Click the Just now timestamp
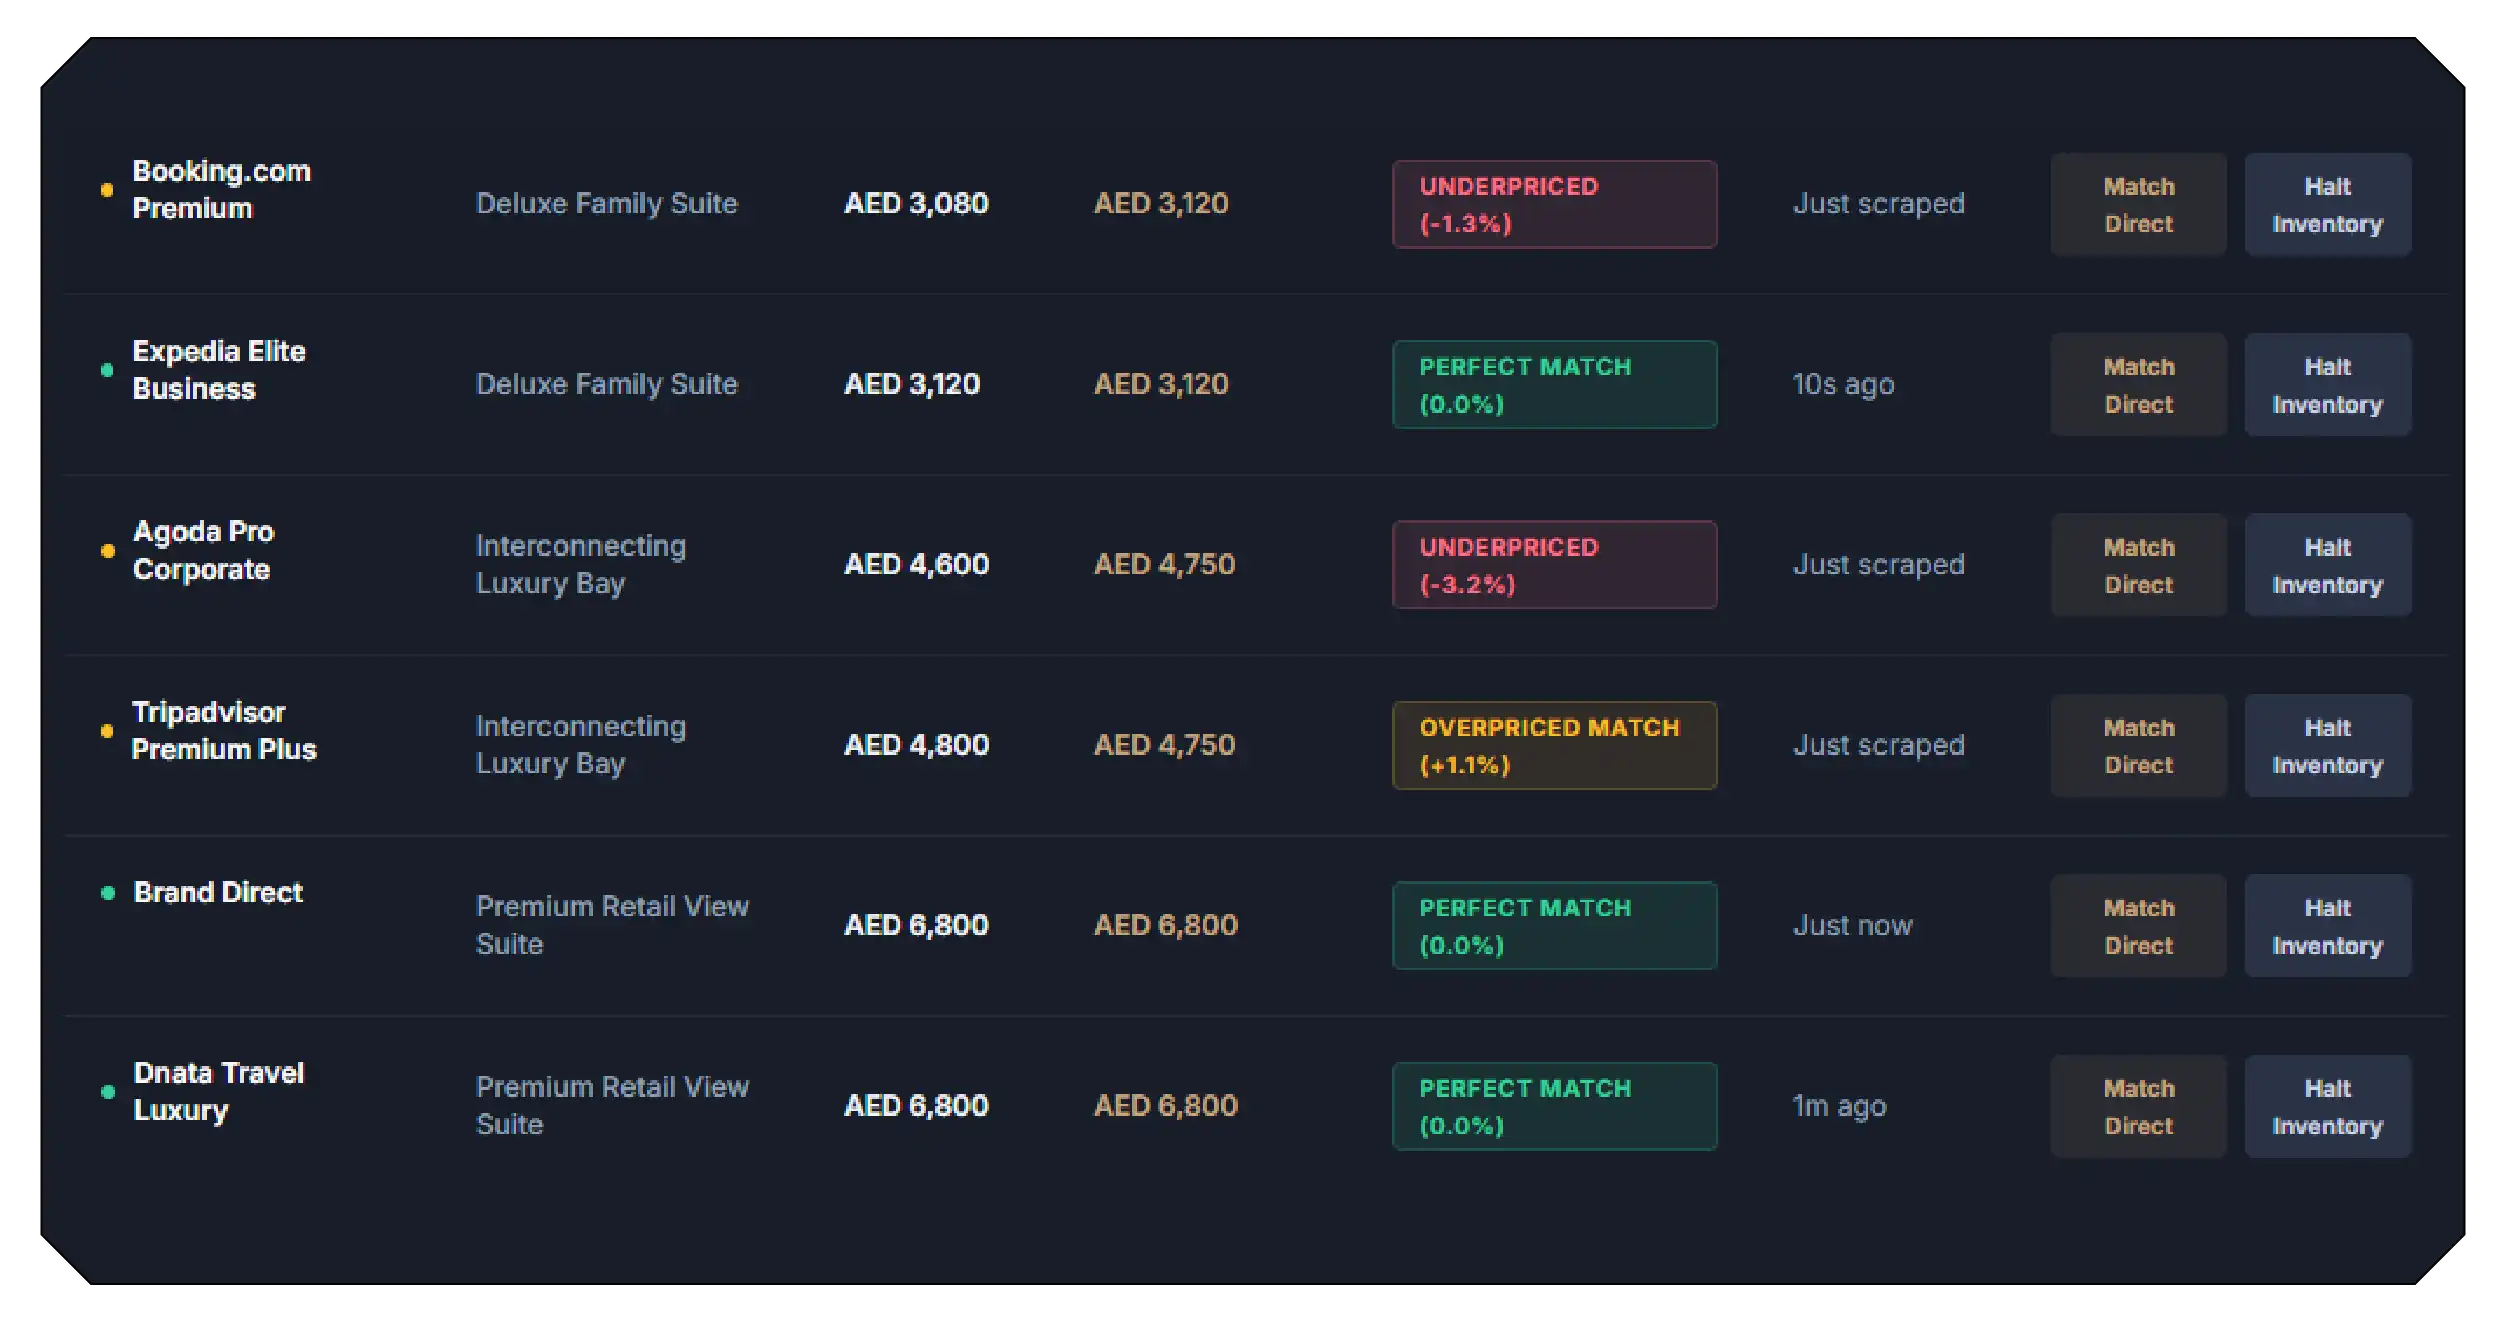The height and width of the screenshot is (1322, 2507). tap(1852, 925)
